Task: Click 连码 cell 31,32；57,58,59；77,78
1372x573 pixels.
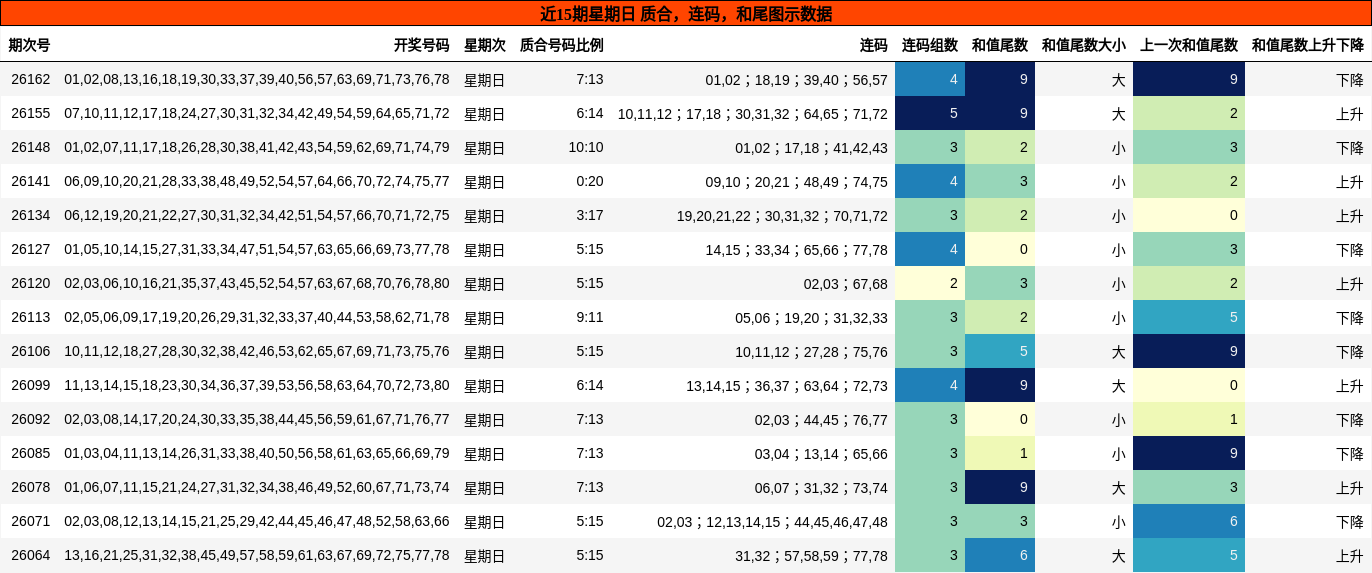Action: 811,555
